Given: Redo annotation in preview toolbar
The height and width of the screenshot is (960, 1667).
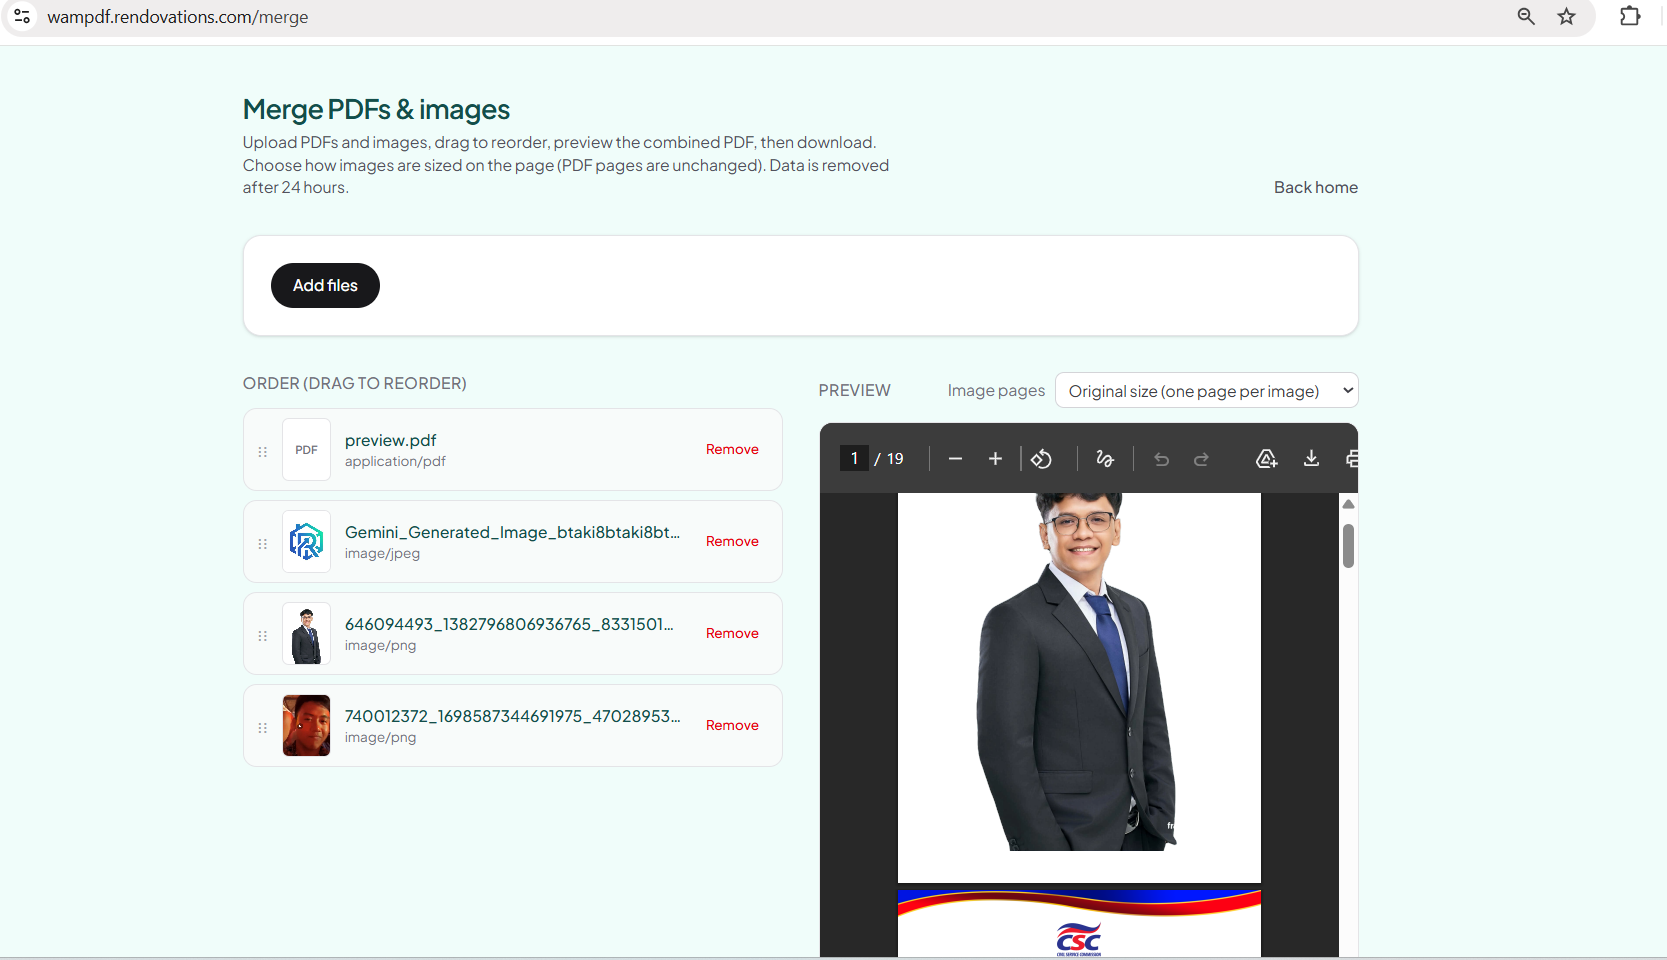Looking at the screenshot, I should (1201, 459).
